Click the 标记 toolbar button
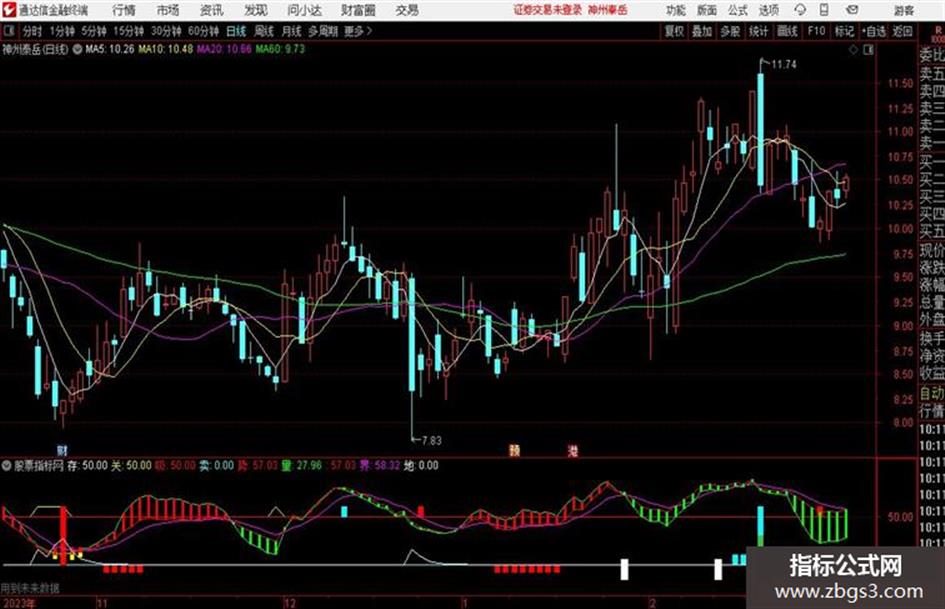This screenshot has width=945, height=609. pyautogui.click(x=844, y=31)
